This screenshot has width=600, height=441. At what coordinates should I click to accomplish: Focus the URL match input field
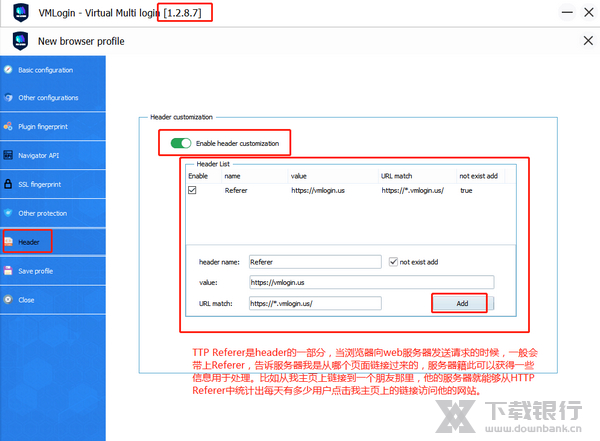[x=315, y=303]
